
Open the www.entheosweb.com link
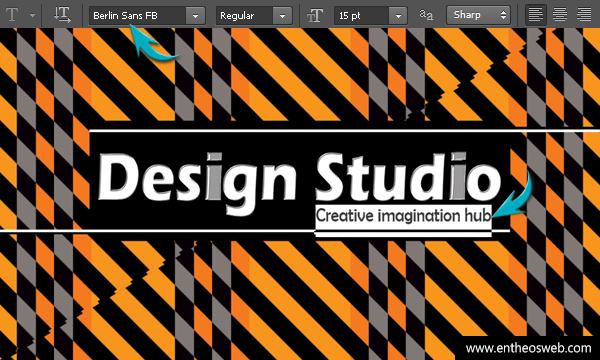click(528, 348)
